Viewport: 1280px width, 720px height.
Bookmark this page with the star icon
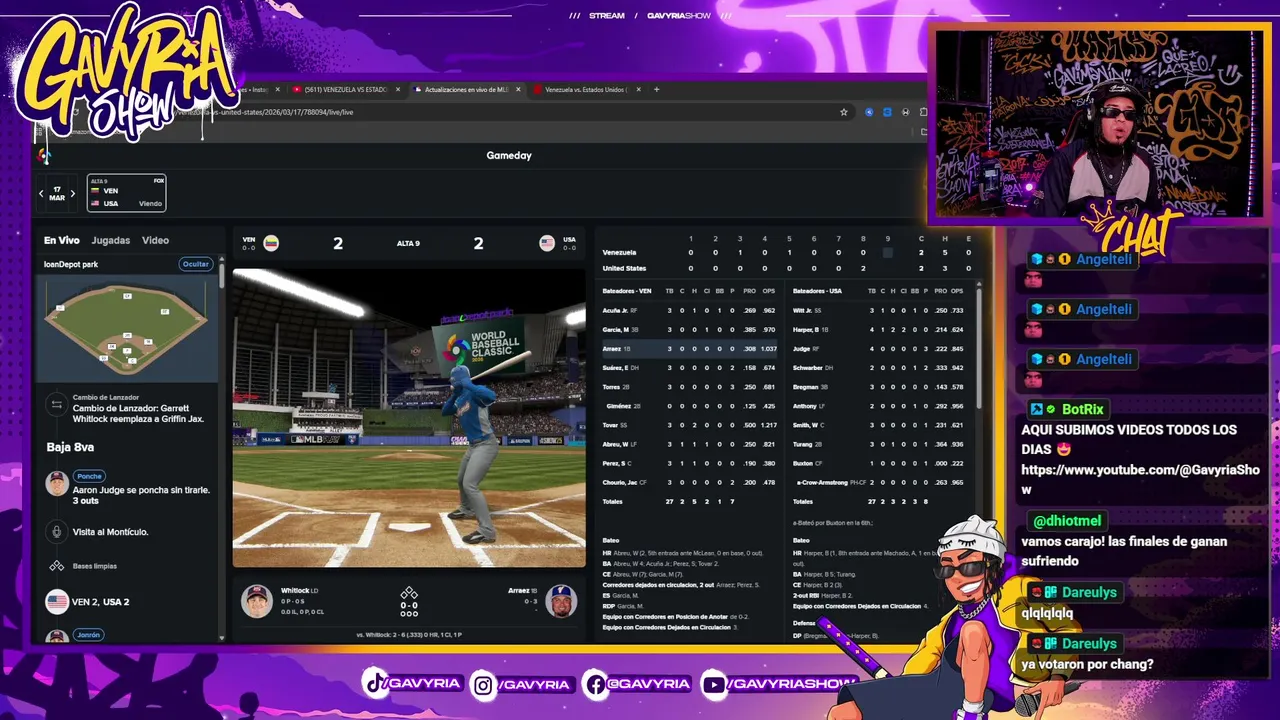[844, 112]
